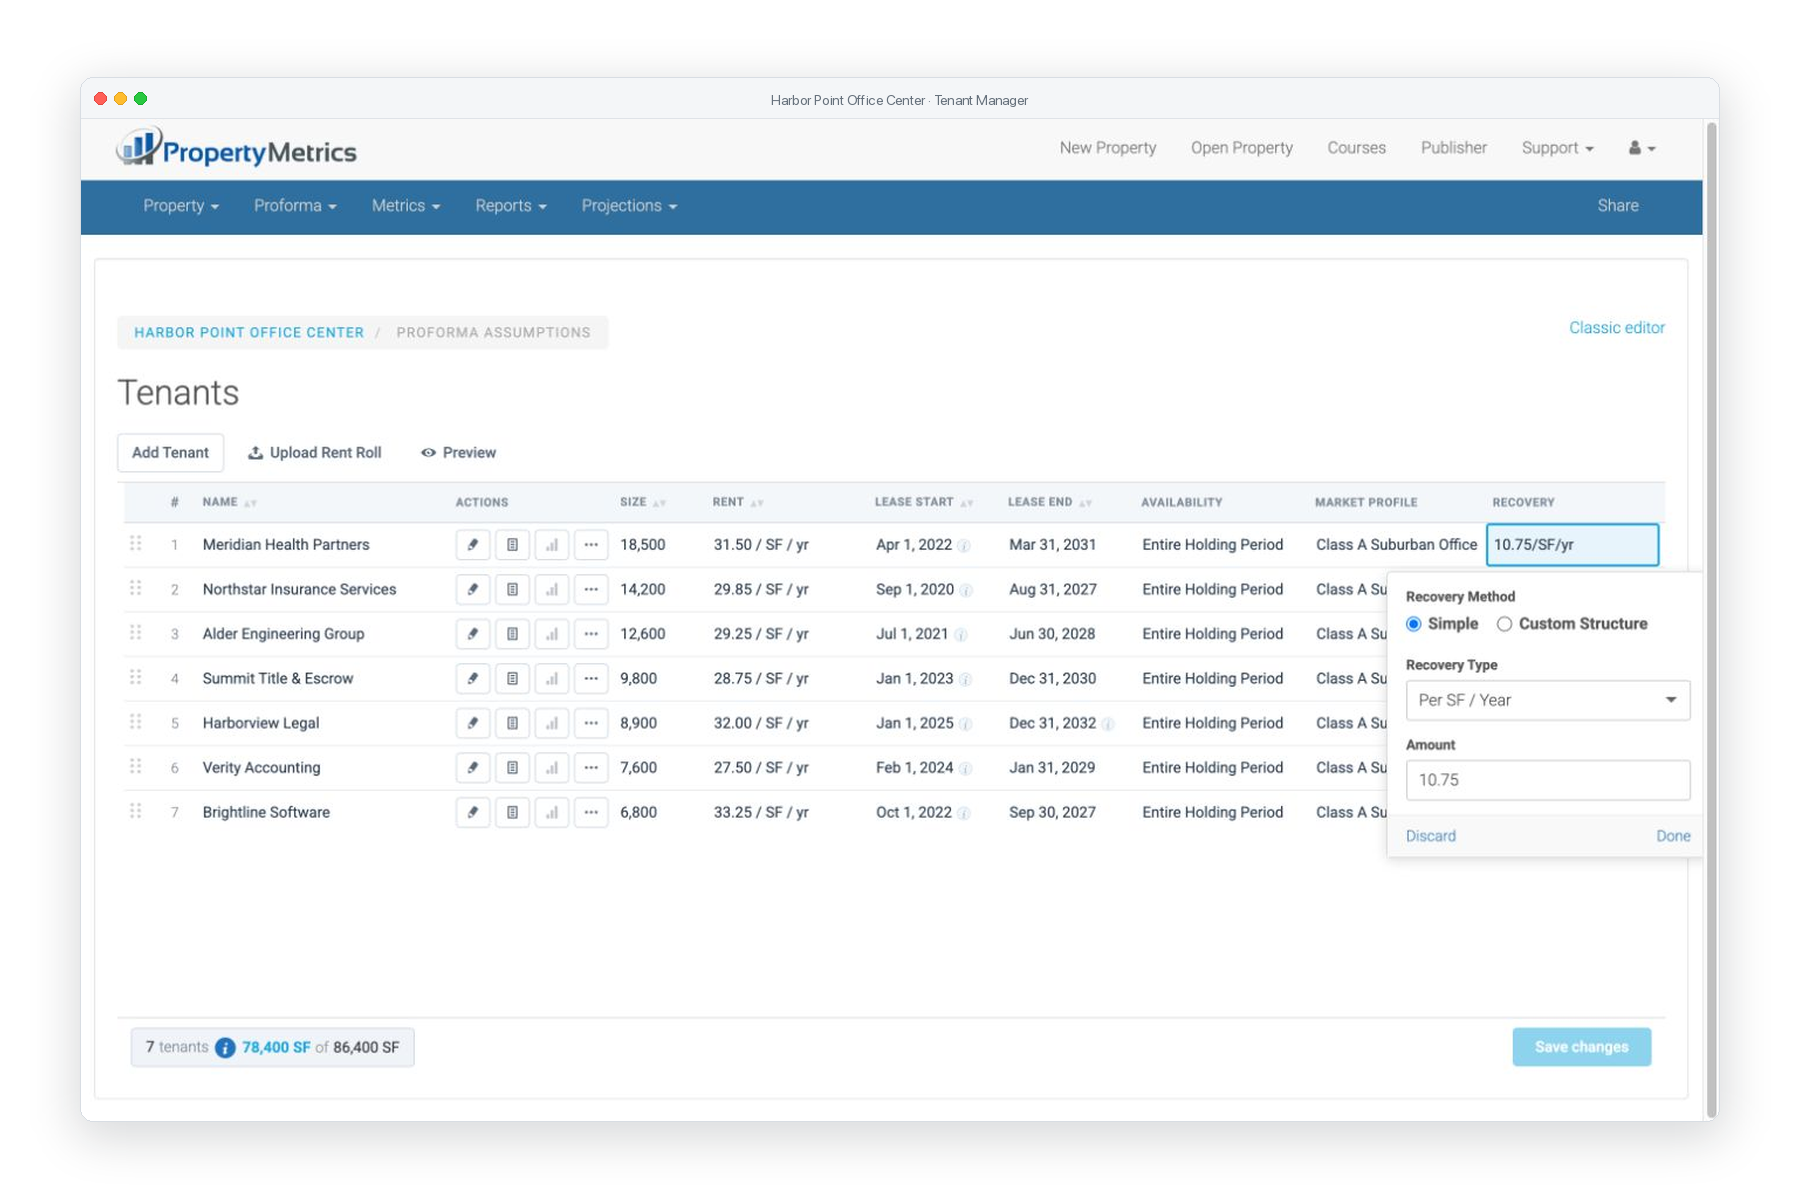The width and height of the screenshot is (1800, 1200).
Task: Expand the Proforma menu
Action: coord(295,206)
